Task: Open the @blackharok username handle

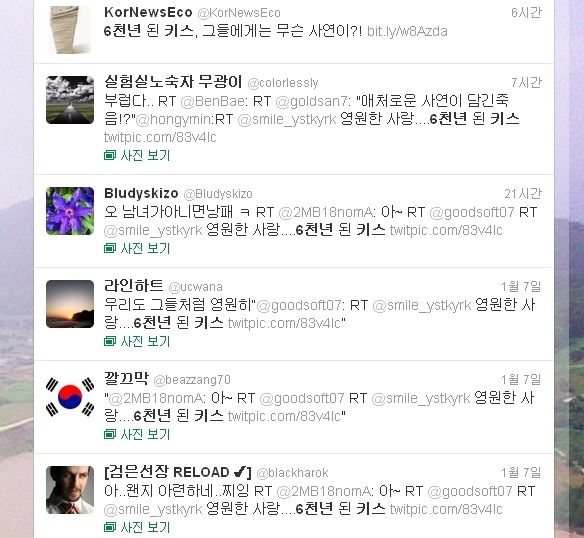Action: click(x=292, y=473)
